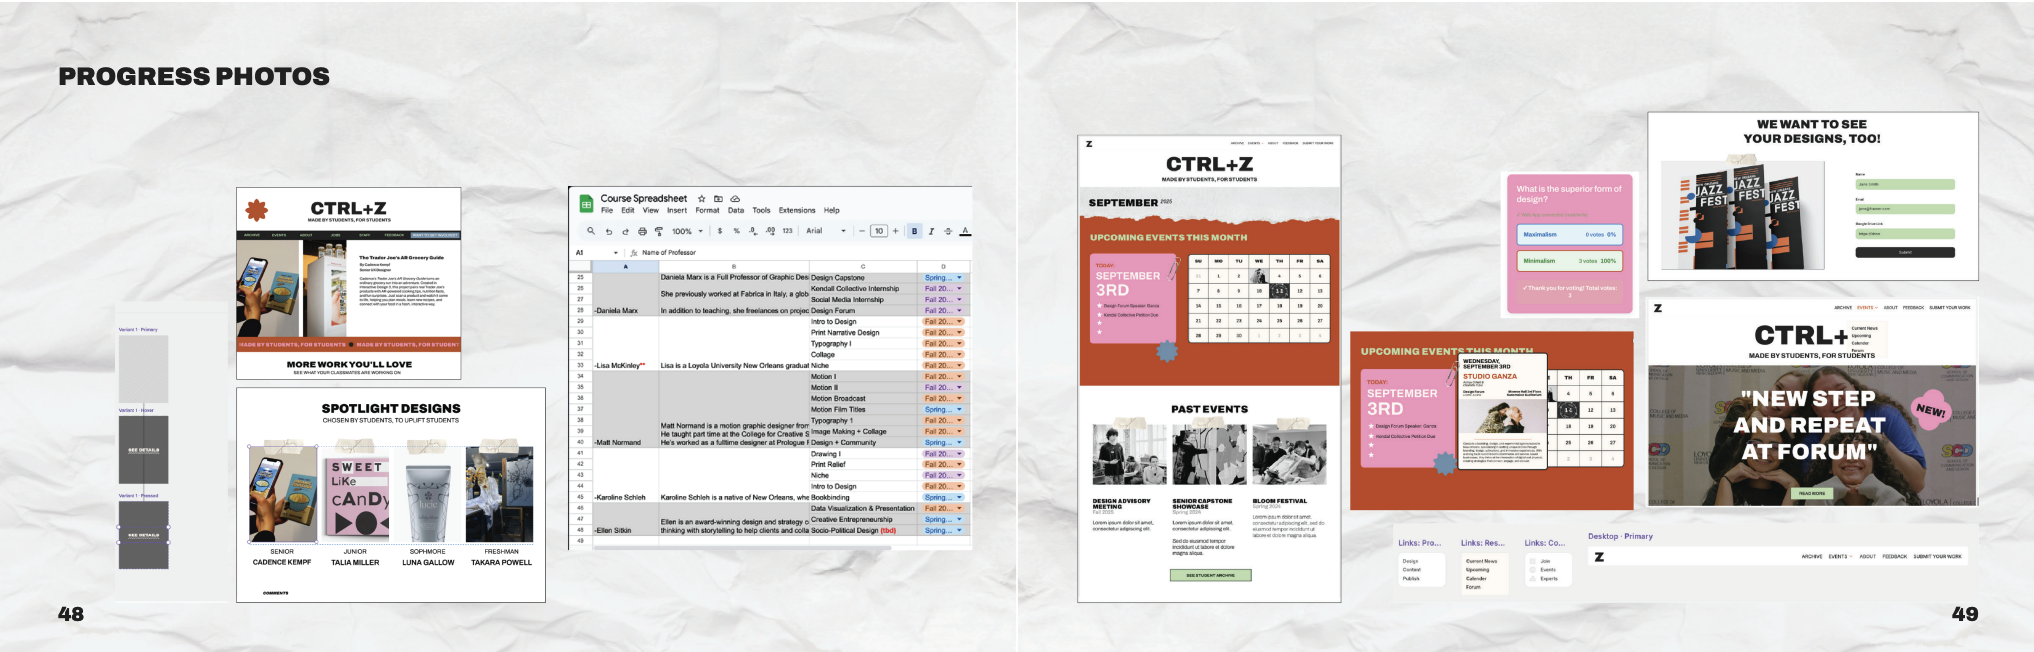This screenshot has width=2034, height=652.
Task: Open Cadence Kempf's spotlight design thumbnail
Action: point(283,495)
